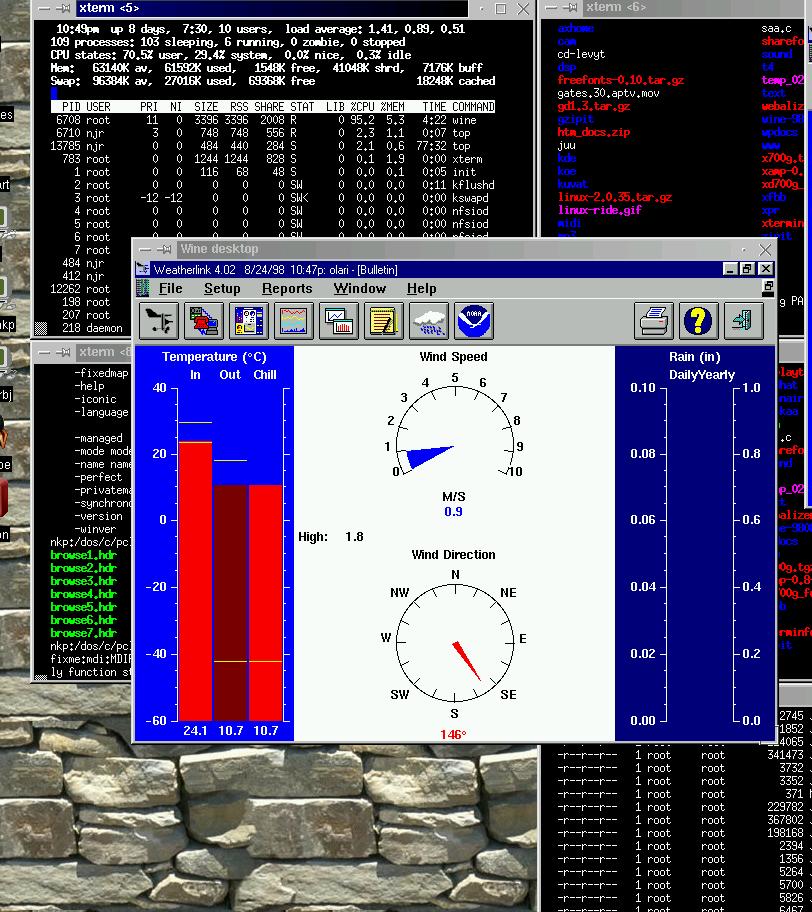The width and height of the screenshot is (812, 912).
Task: Select the wine process row in top
Action: (273, 120)
